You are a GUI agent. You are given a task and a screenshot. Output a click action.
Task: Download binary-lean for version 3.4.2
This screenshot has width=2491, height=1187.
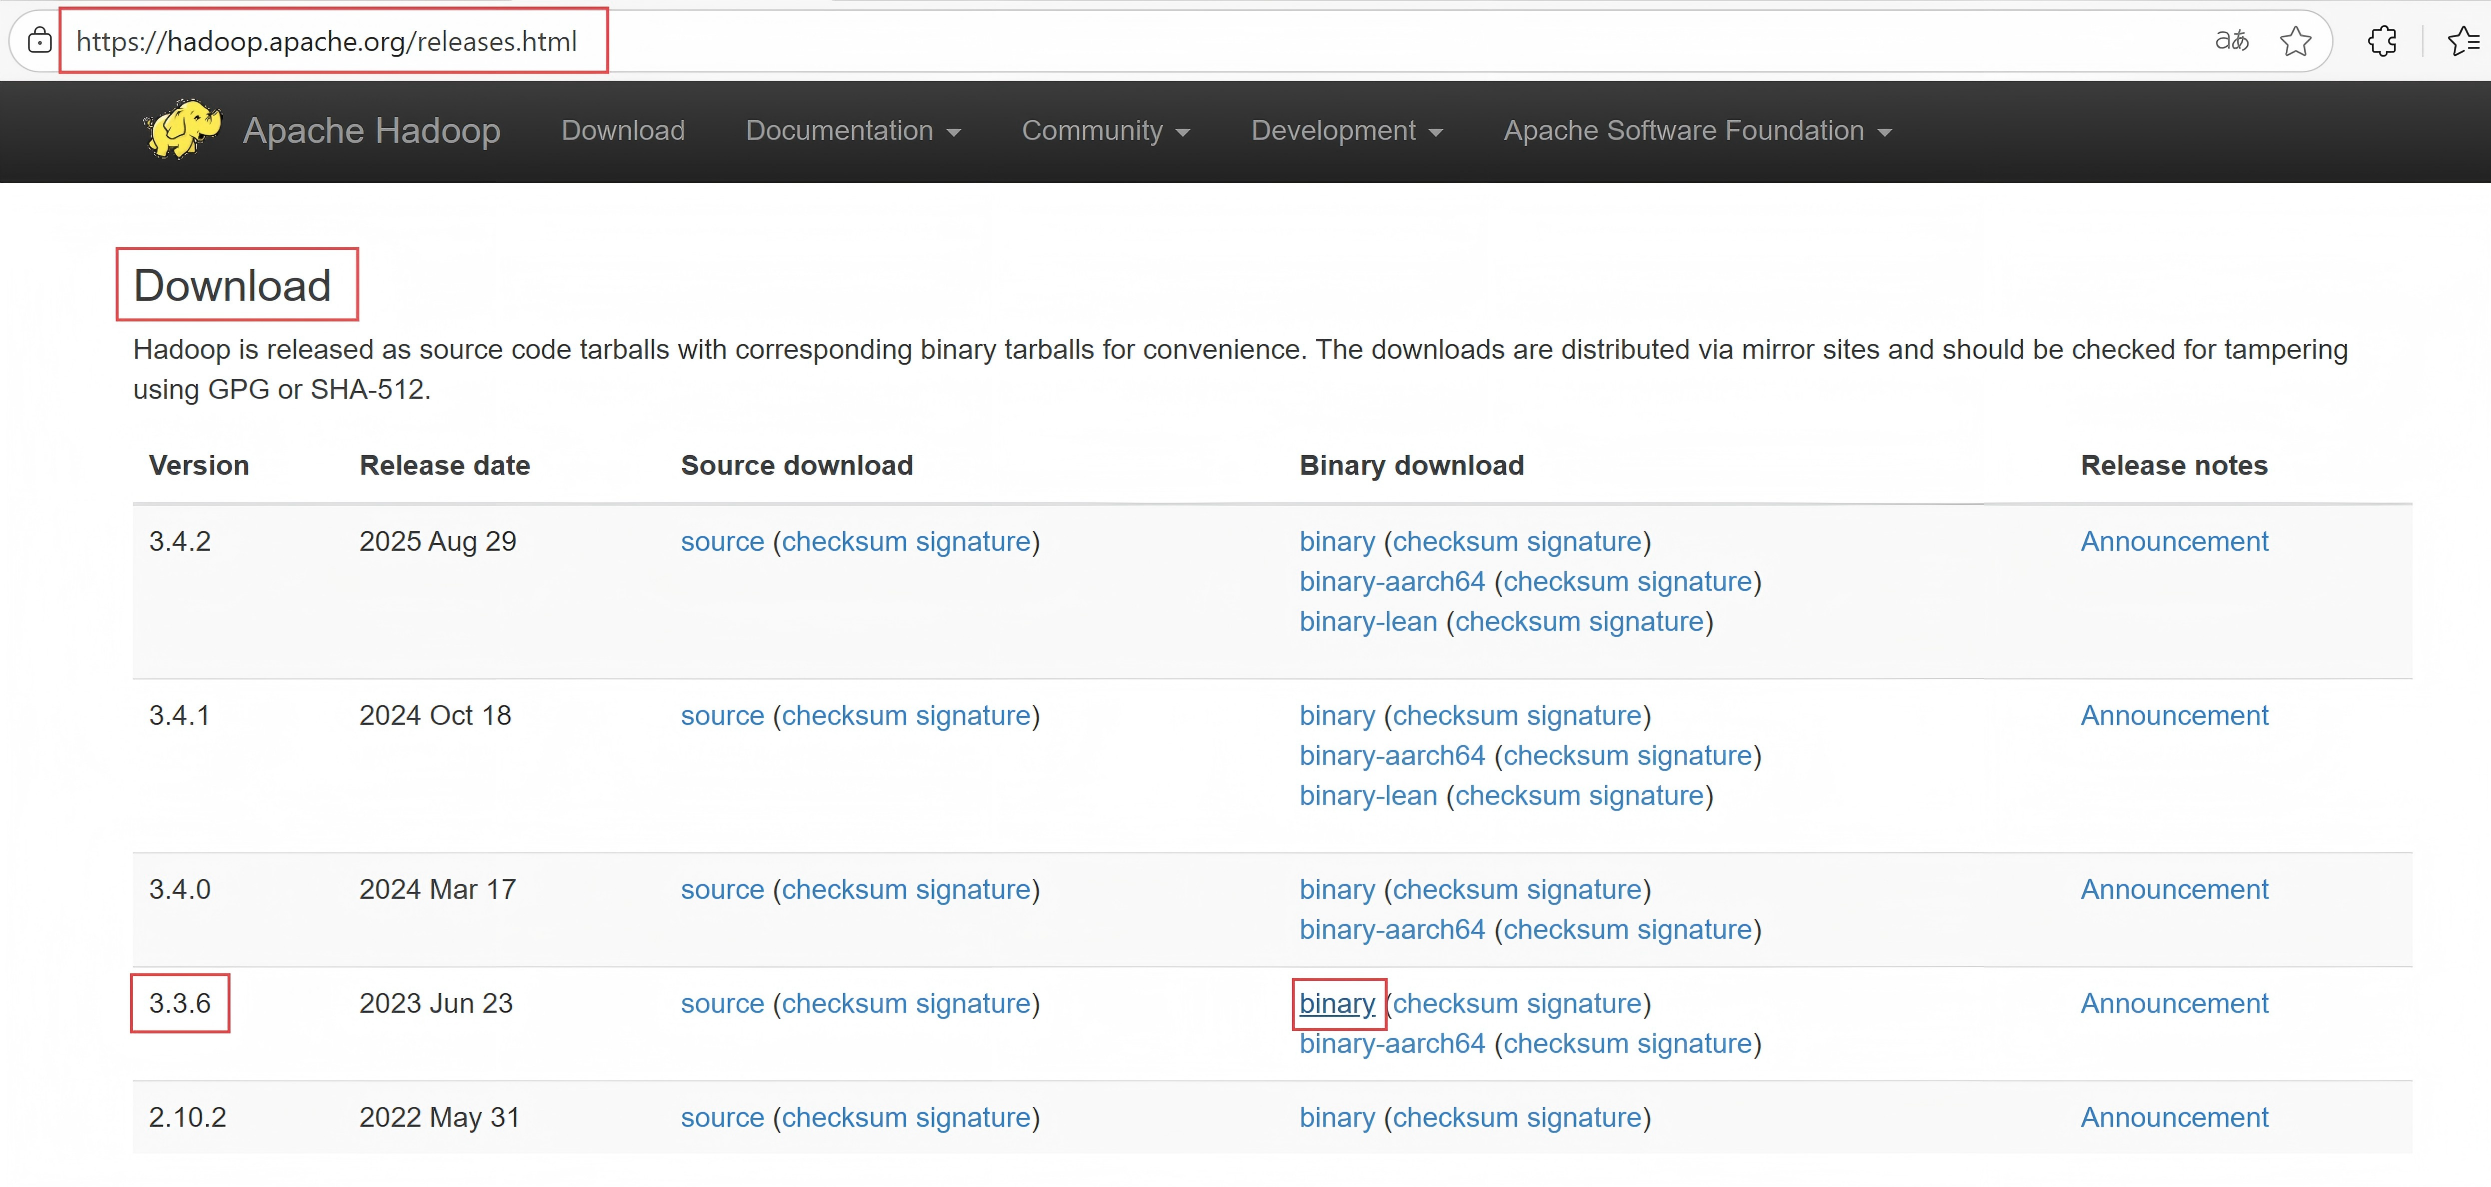point(1368,621)
